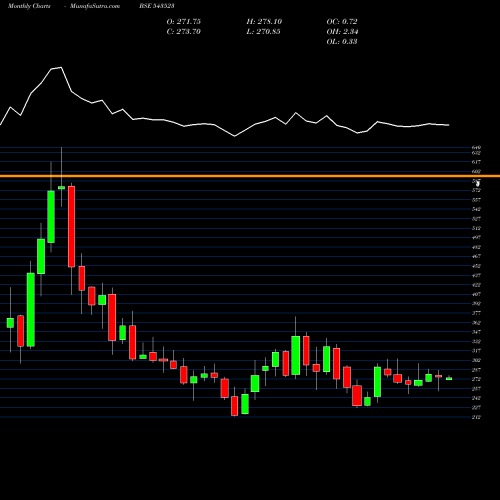Click the 317 price axis label

[476, 351]
